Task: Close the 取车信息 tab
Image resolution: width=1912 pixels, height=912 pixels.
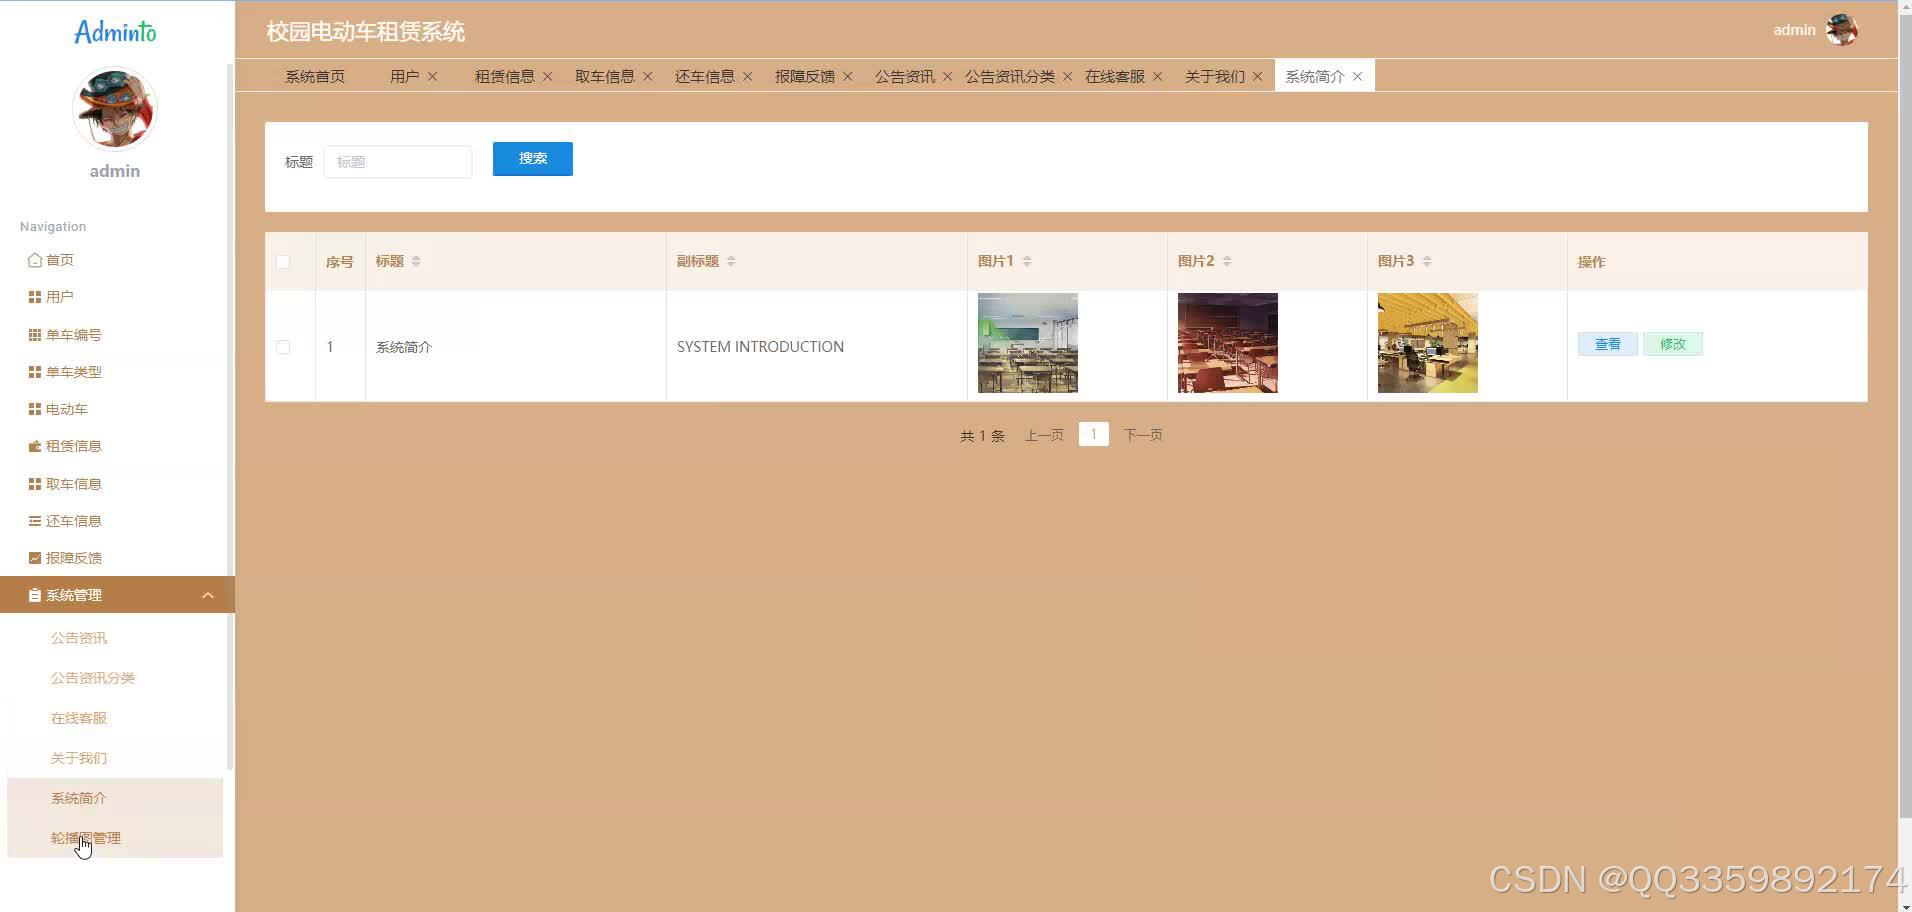Action: click(648, 76)
